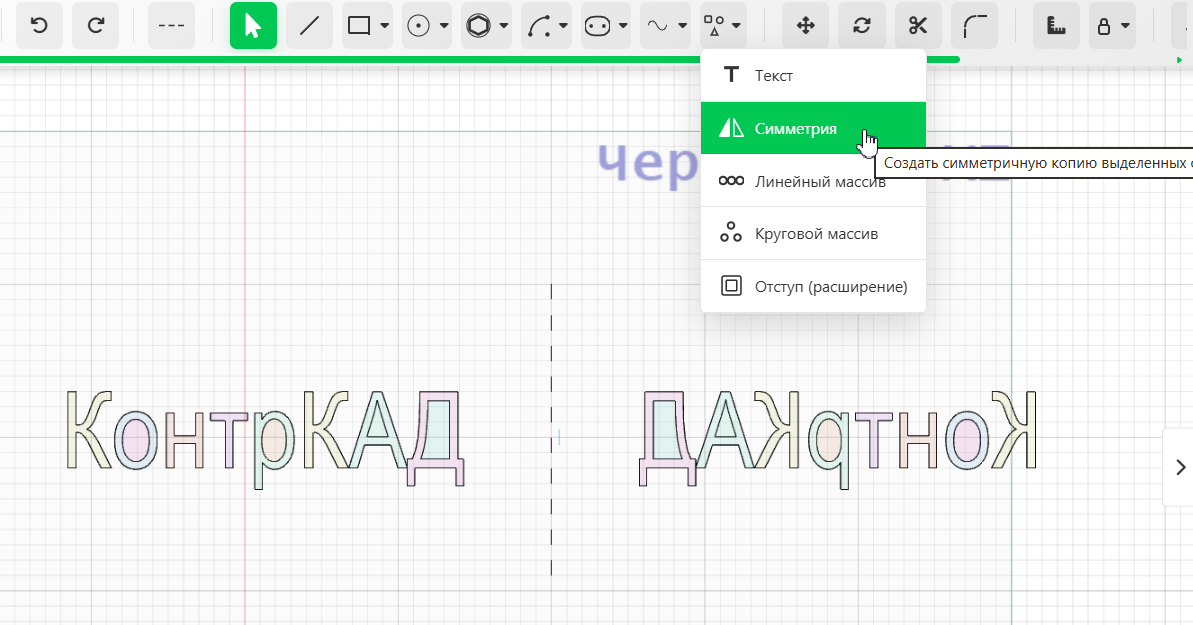Expand the Polygon tool dropdown arrow
The height and width of the screenshot is (625, 1193).
pos(504,26)
